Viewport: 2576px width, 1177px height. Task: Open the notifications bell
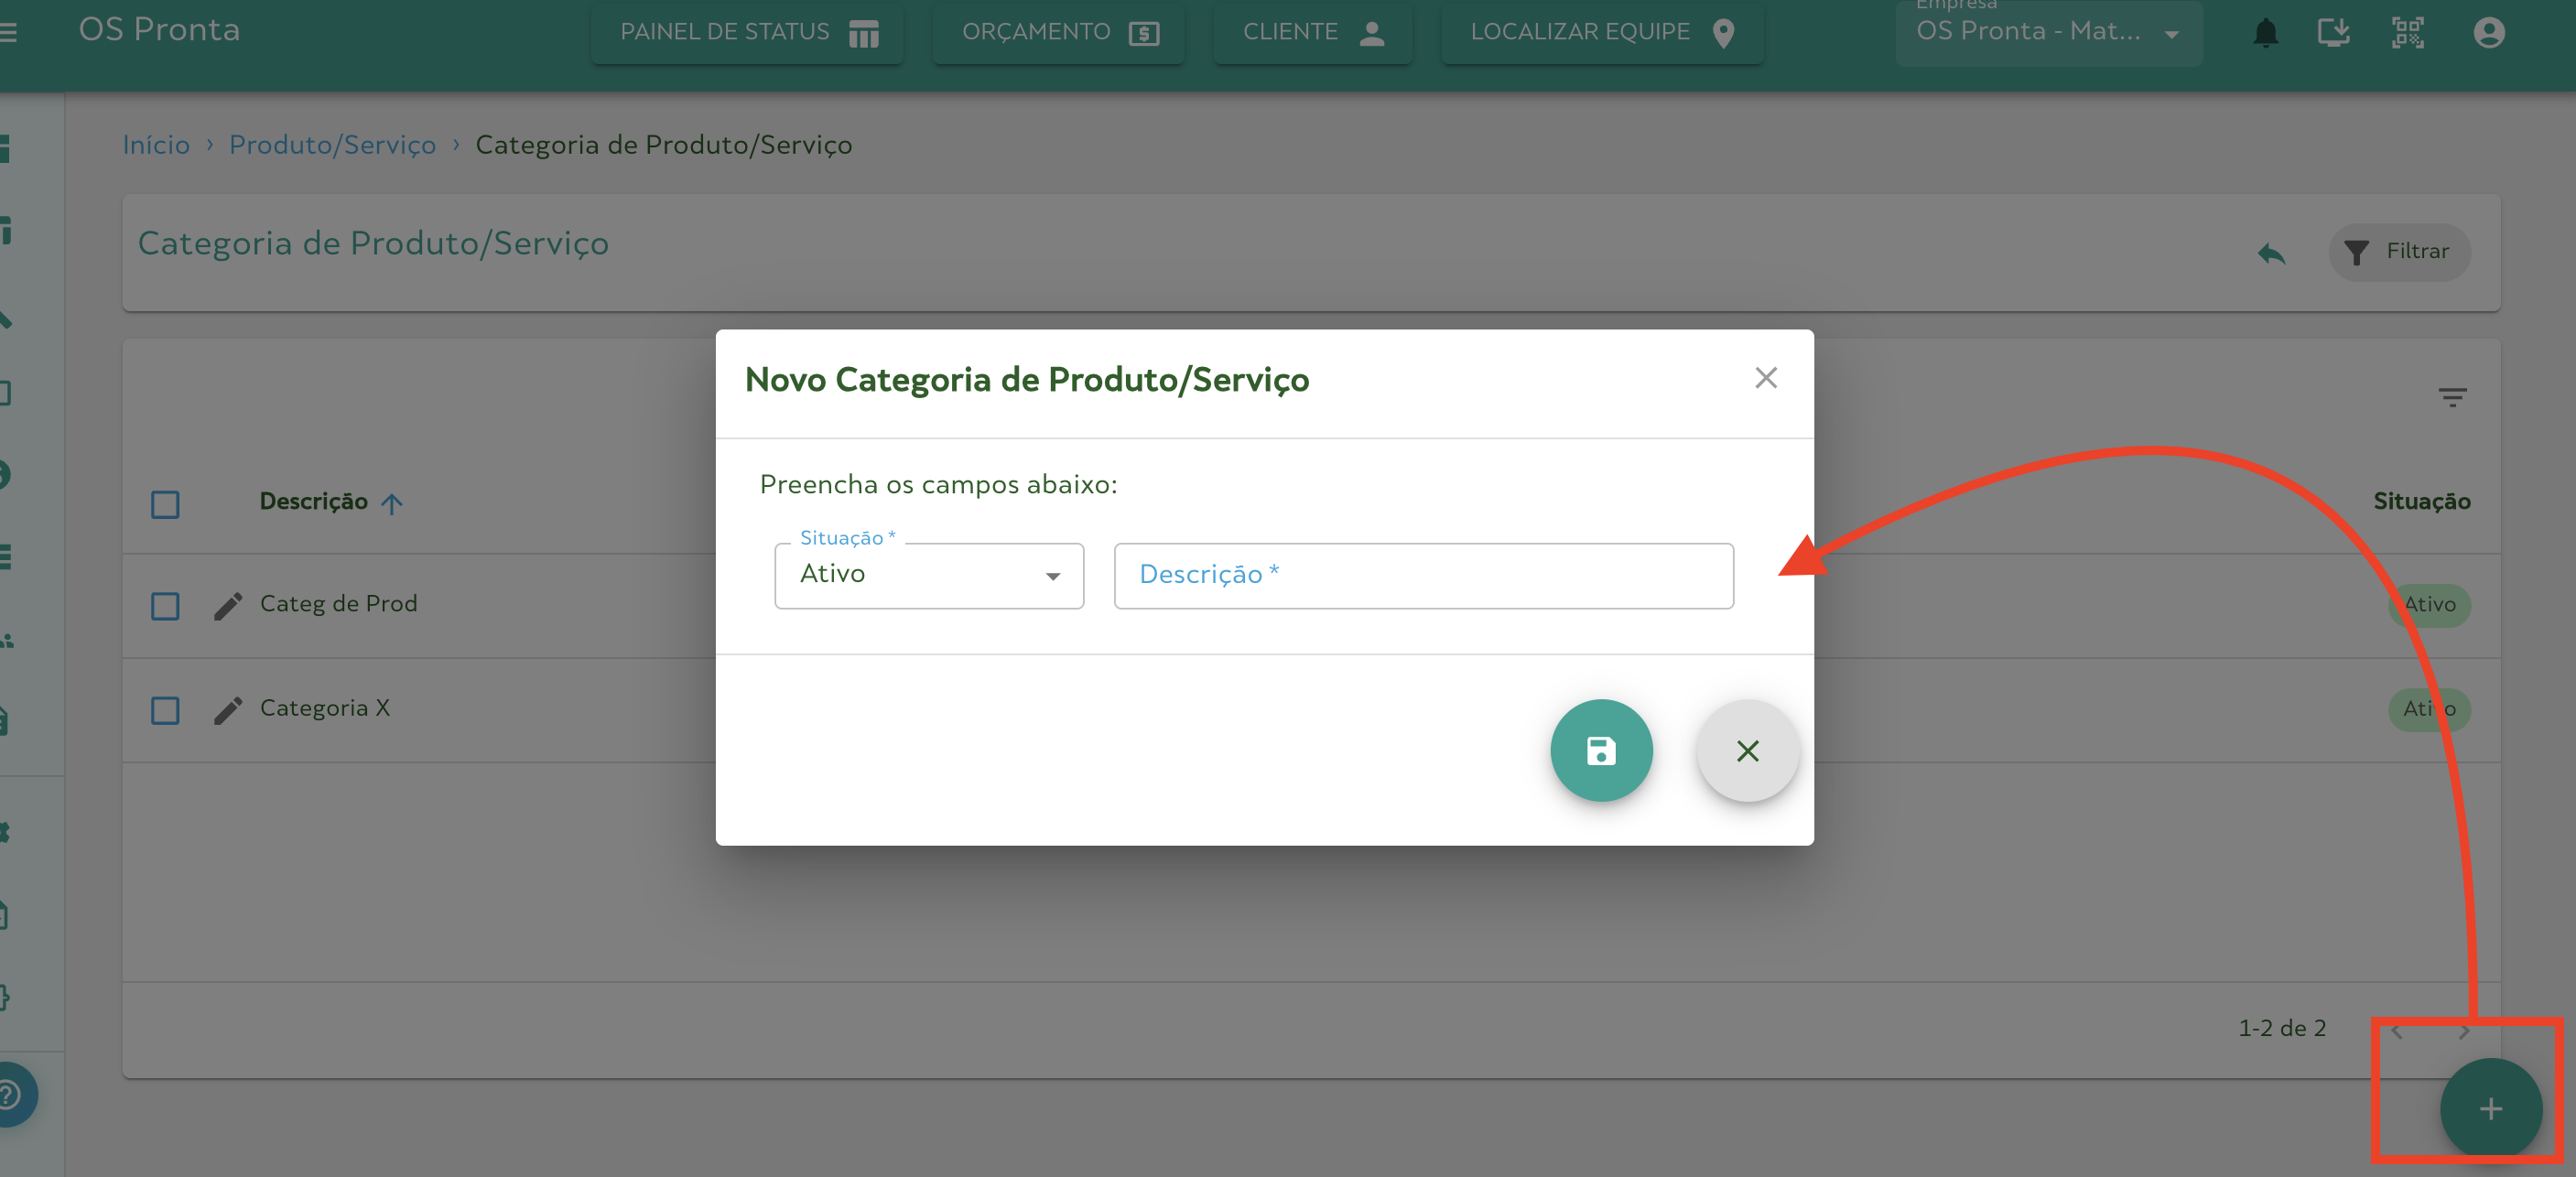pos(2265,33)
